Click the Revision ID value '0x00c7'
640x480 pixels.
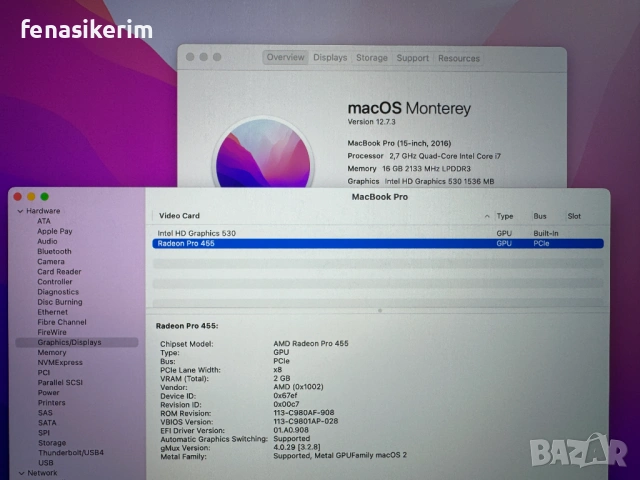click(286, 404)
